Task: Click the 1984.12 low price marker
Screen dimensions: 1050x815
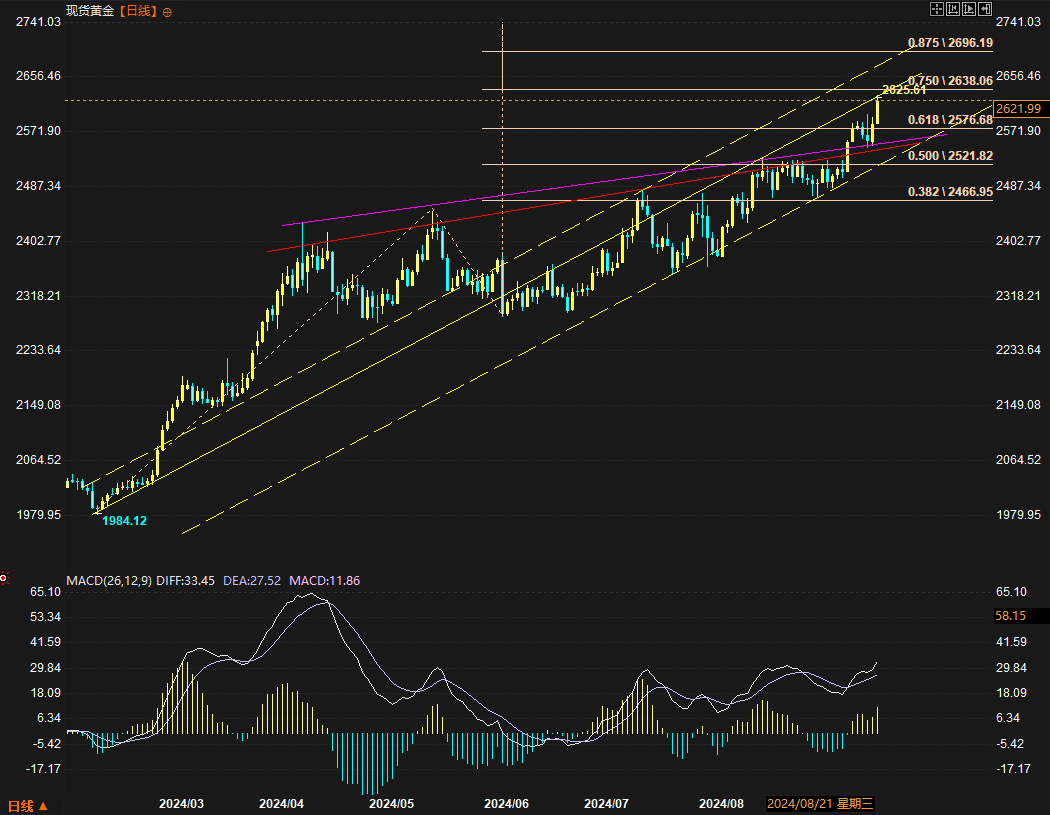Action: (125, 521)
